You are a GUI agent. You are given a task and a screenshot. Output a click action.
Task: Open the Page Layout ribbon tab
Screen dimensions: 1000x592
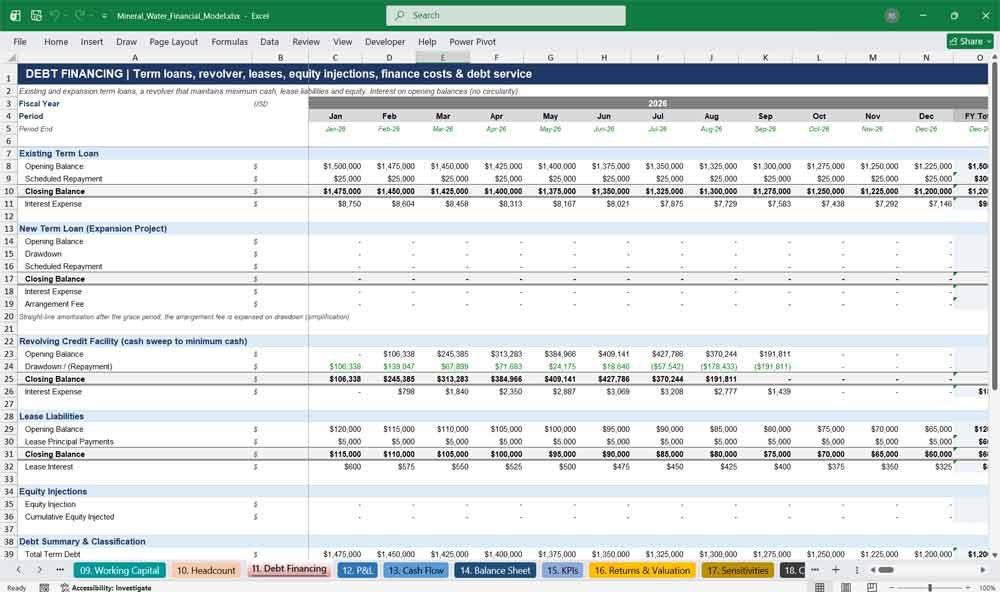tap(173, 41)
